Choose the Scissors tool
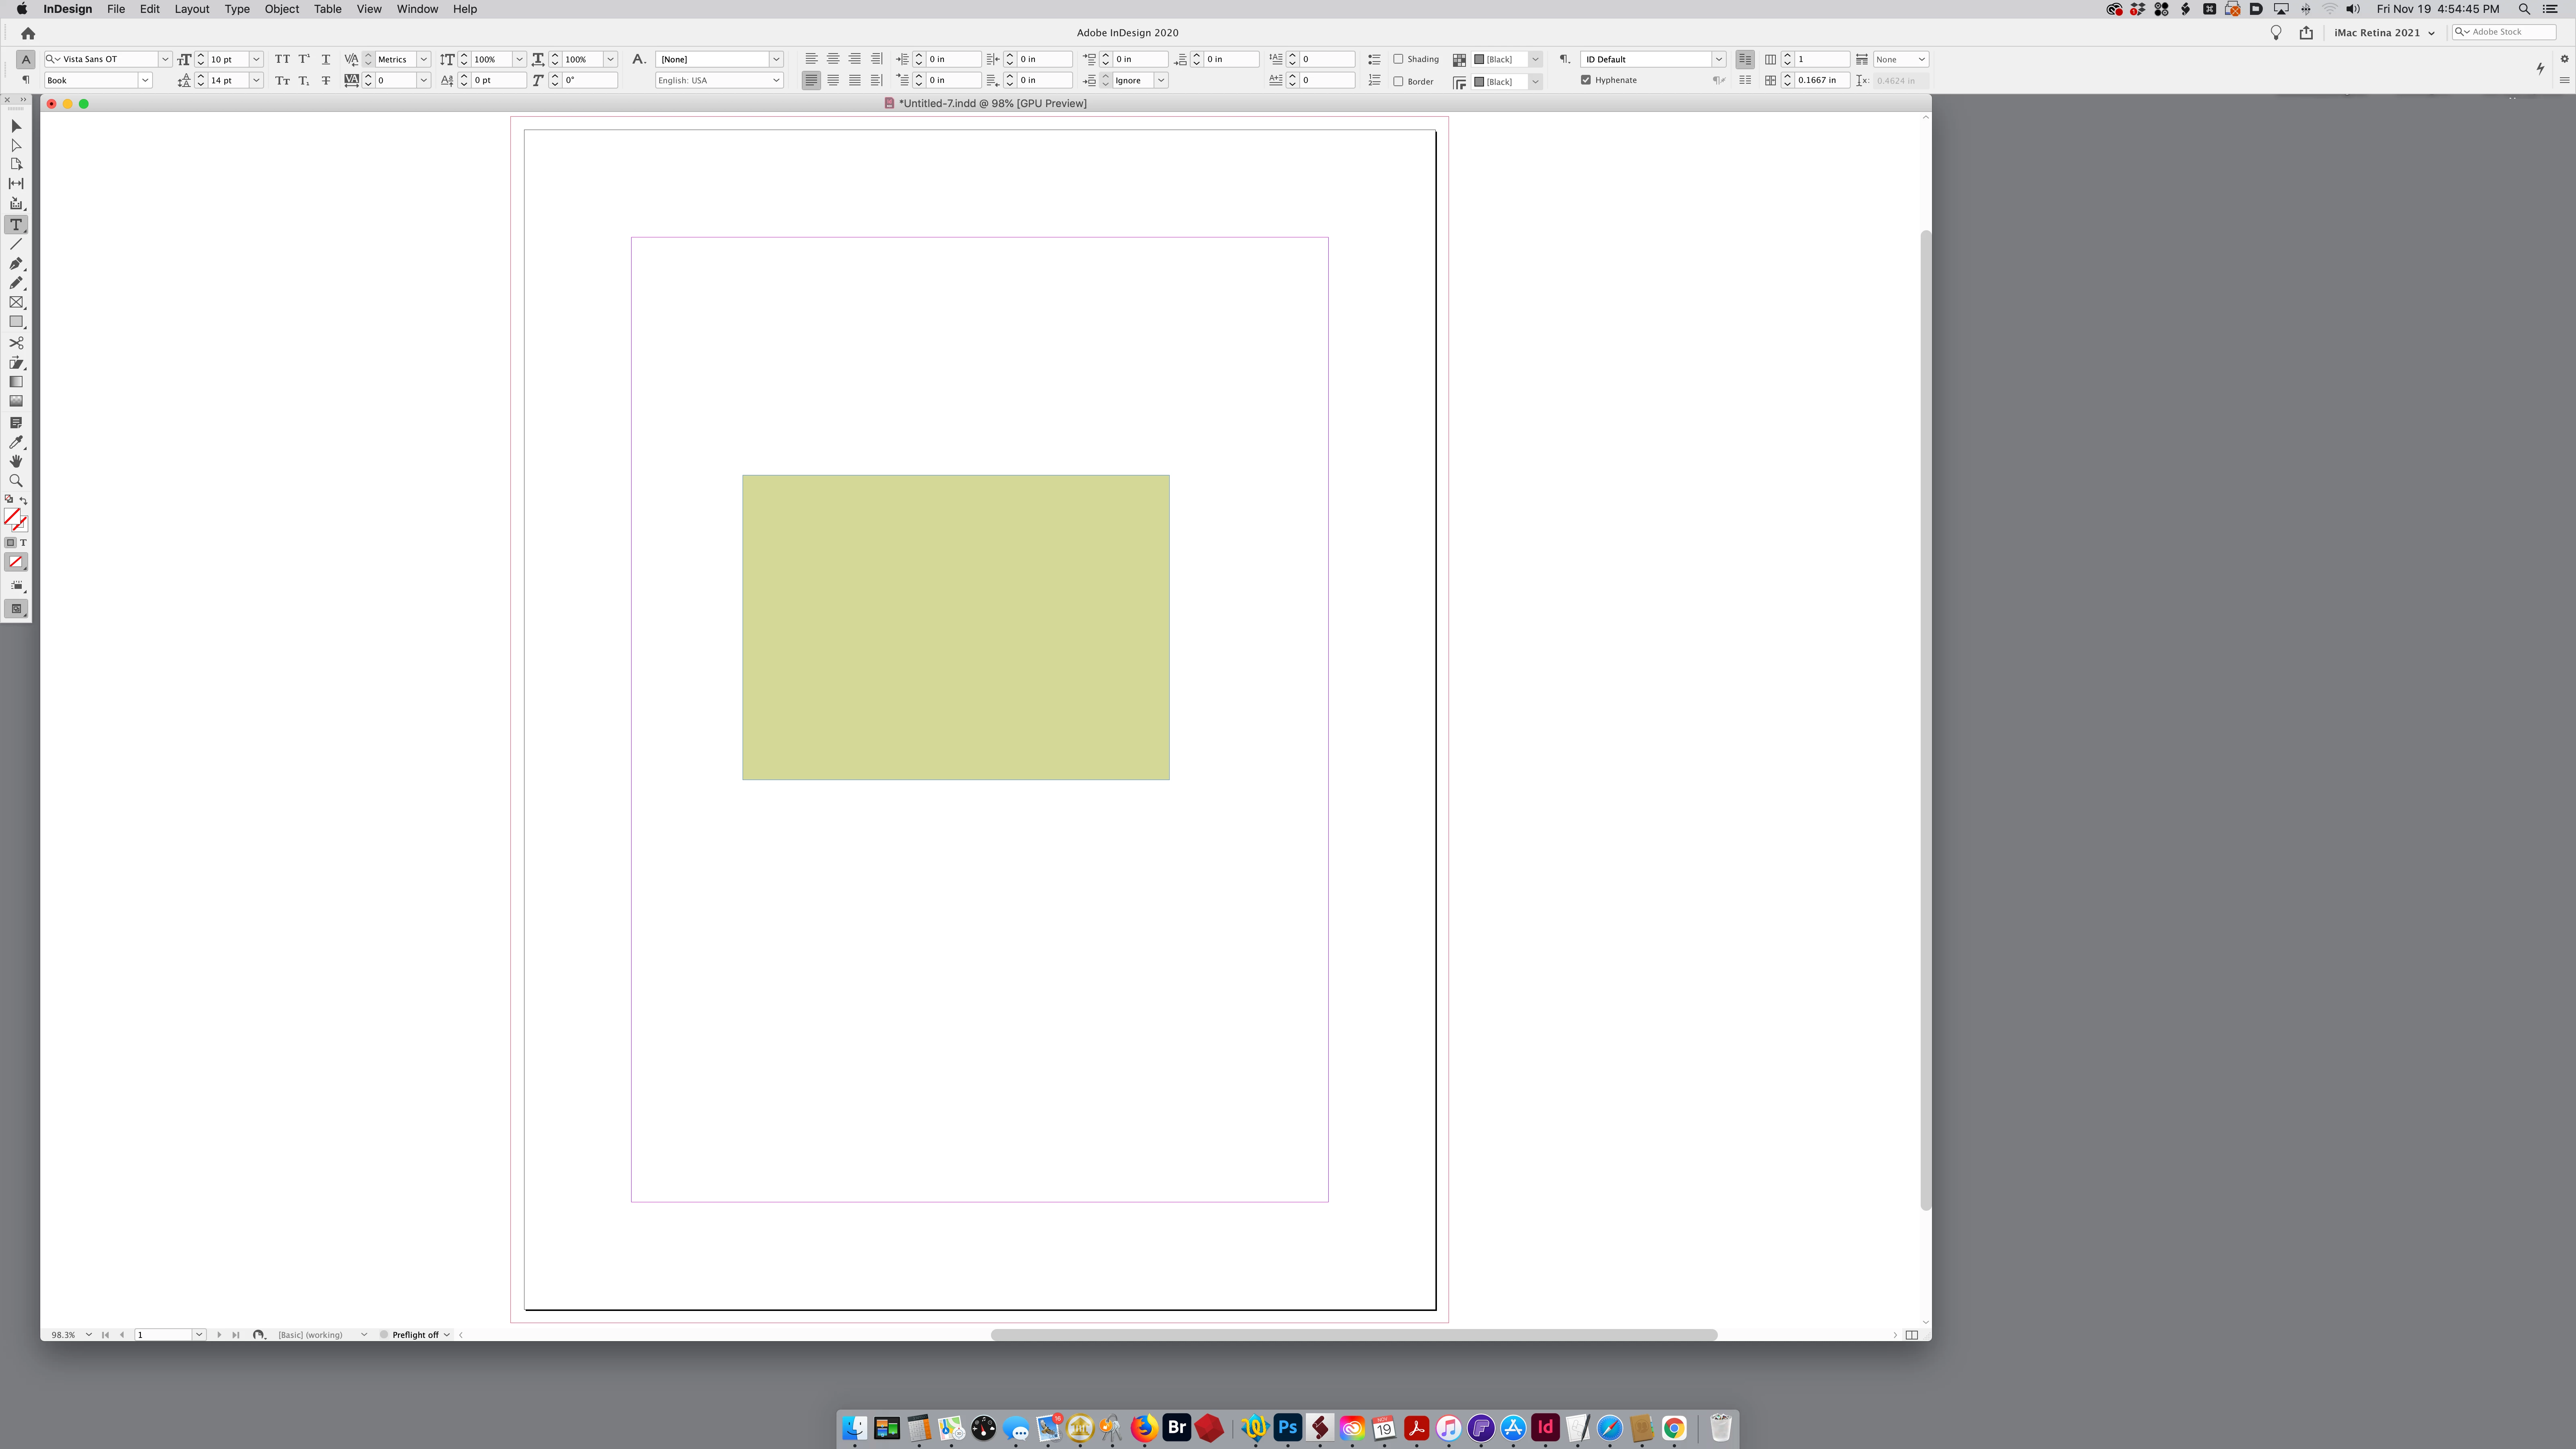The height and width of the screenshot is (1449, 2576). [x=16, y=343]
